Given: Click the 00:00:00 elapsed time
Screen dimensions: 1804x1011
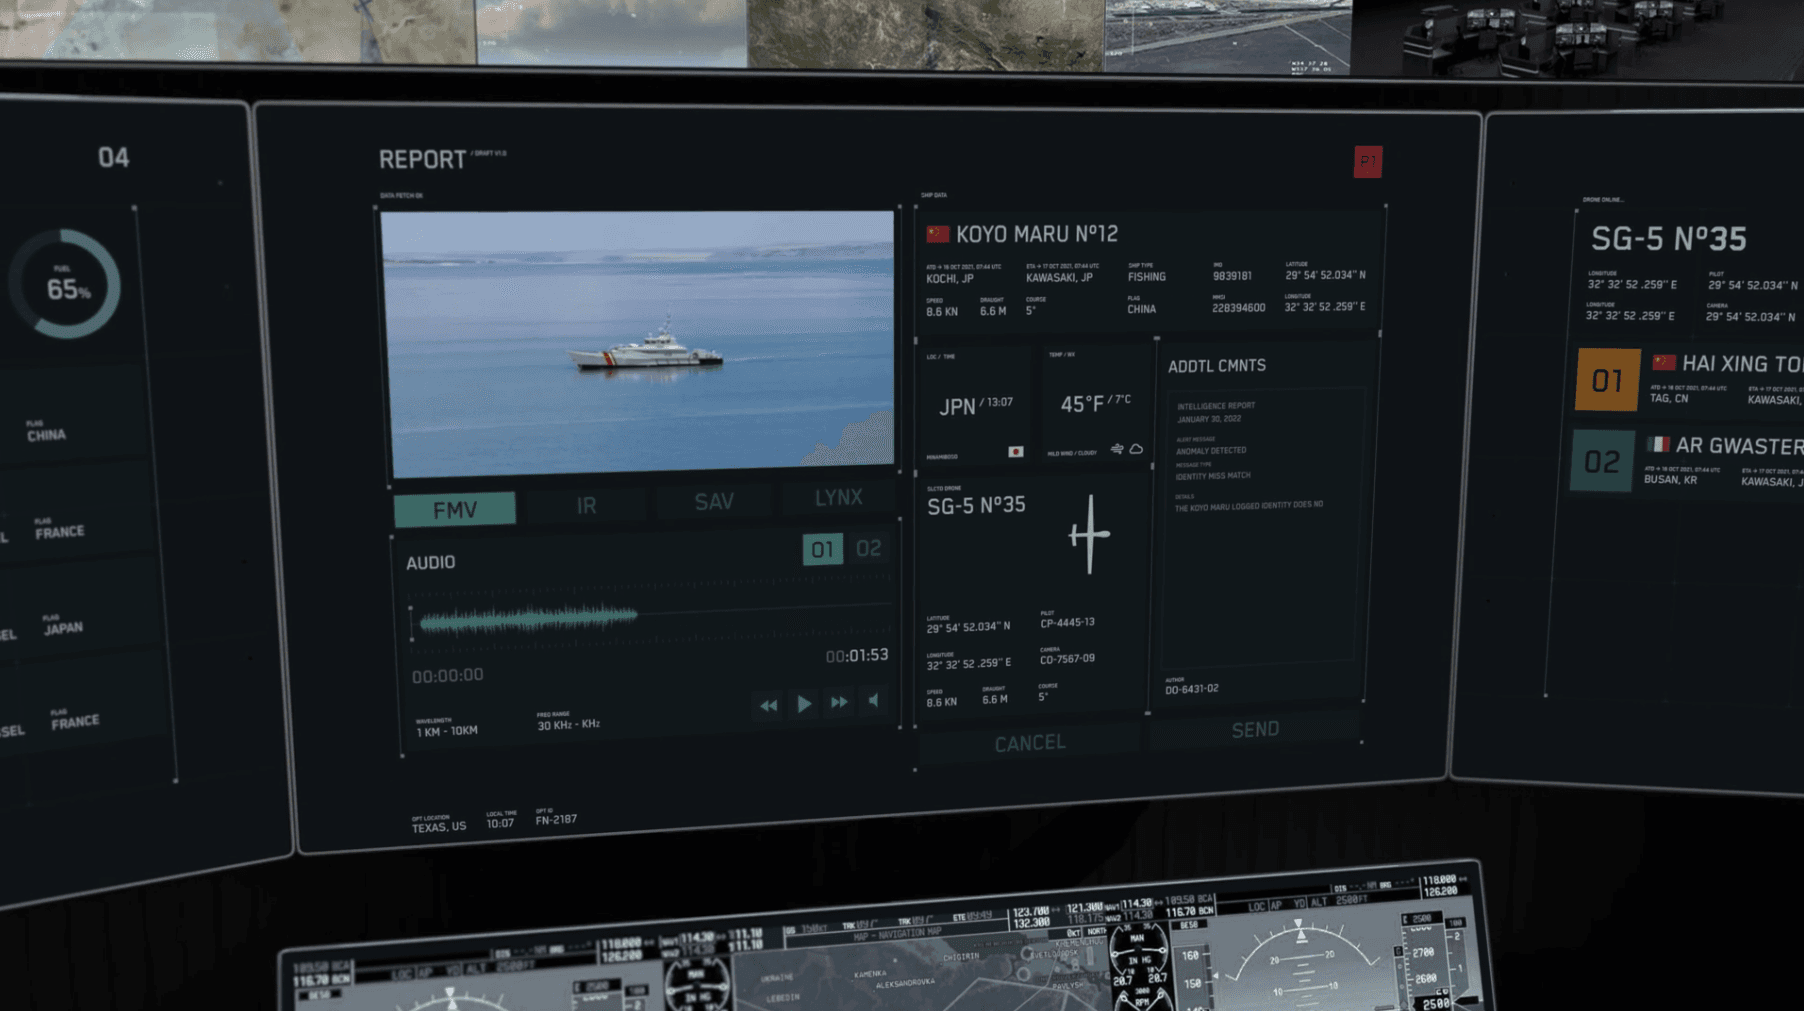Looking at the screenshot, I should [447, 676].
